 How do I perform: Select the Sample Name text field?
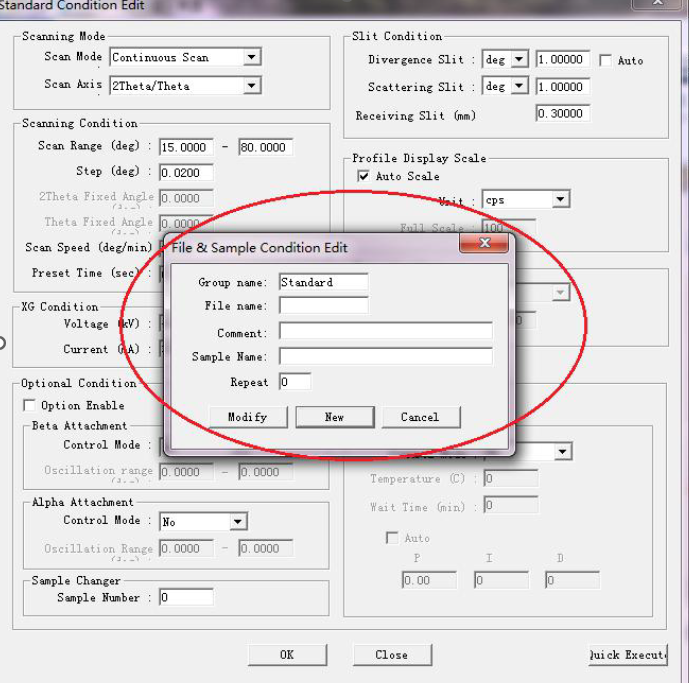385,356
